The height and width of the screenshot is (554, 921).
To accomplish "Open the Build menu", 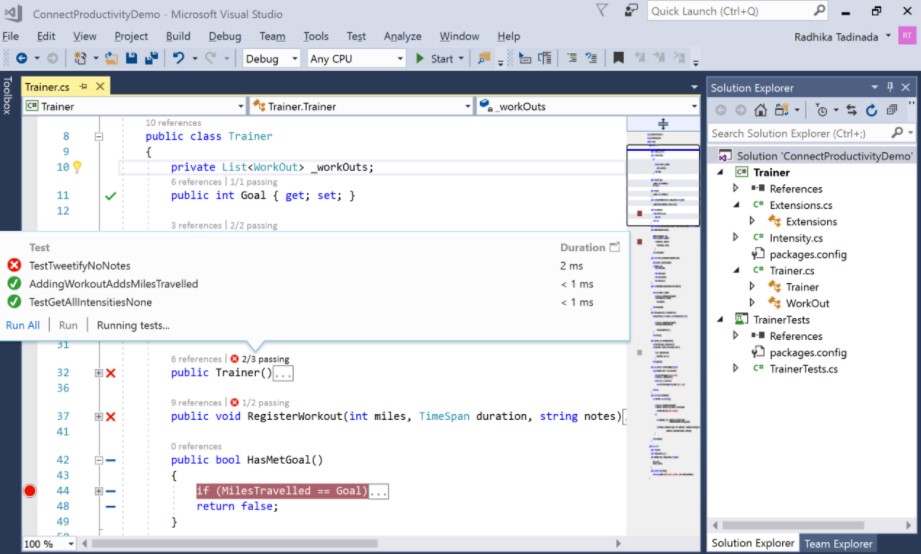I will 178,36.
